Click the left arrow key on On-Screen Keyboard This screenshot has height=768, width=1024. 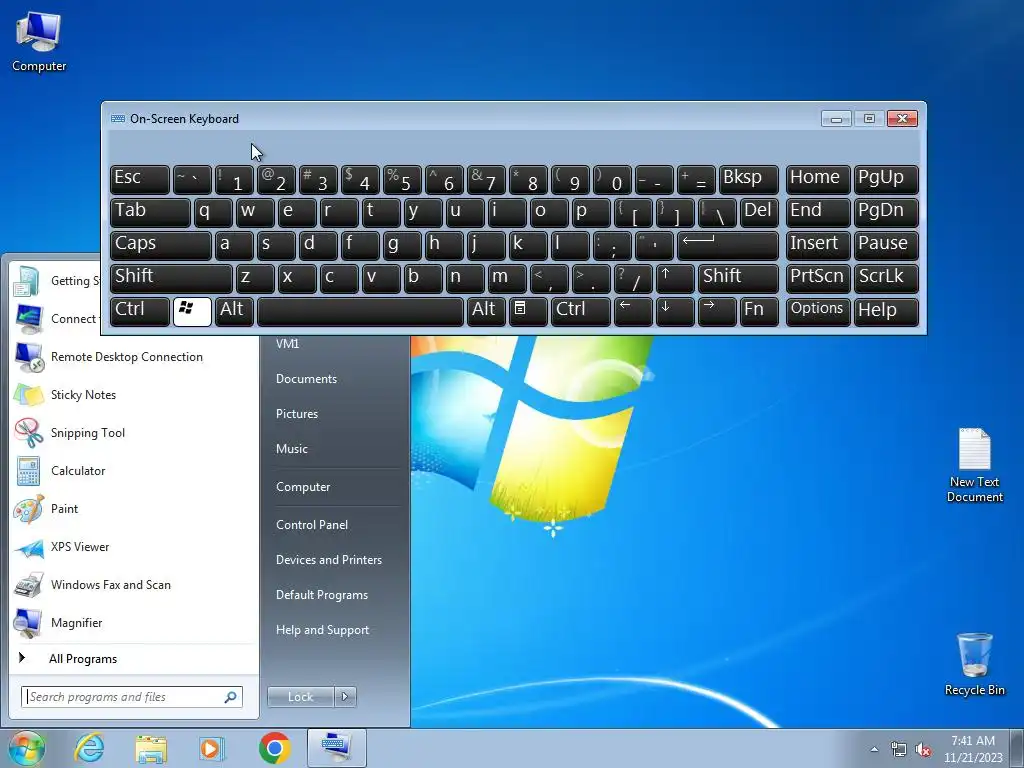point(633,311)
